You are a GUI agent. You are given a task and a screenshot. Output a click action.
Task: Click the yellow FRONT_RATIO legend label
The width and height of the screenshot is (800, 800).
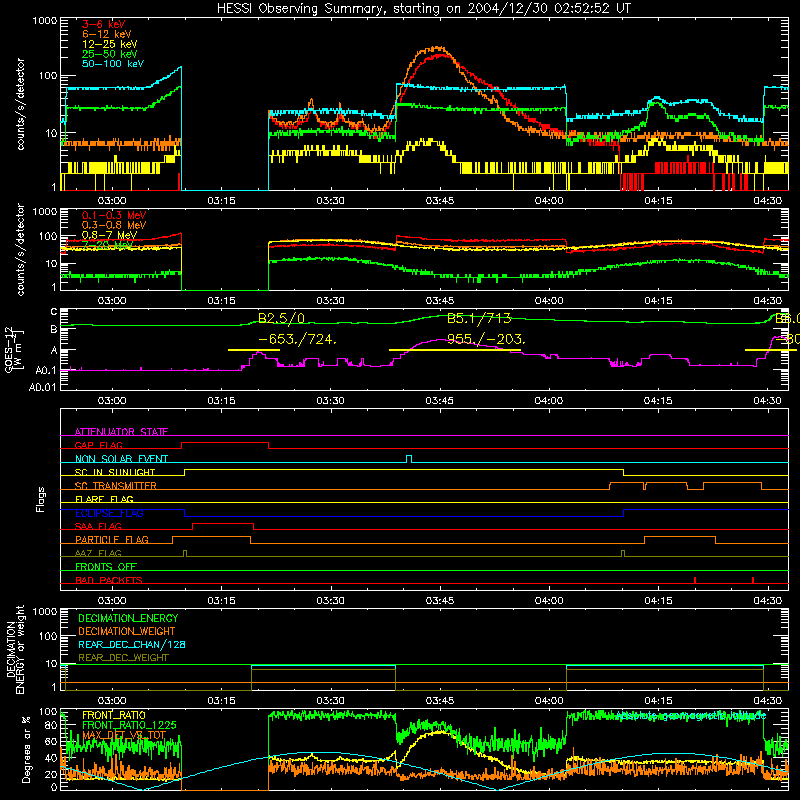[114, 715]
